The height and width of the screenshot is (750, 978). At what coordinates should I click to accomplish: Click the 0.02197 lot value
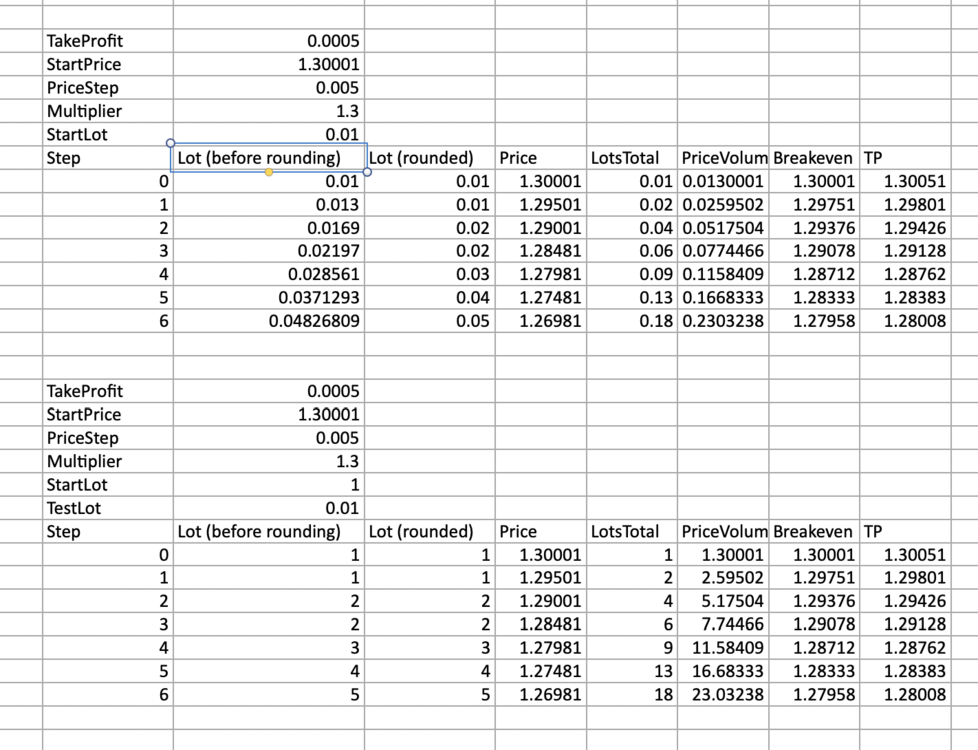pos(269,251)
